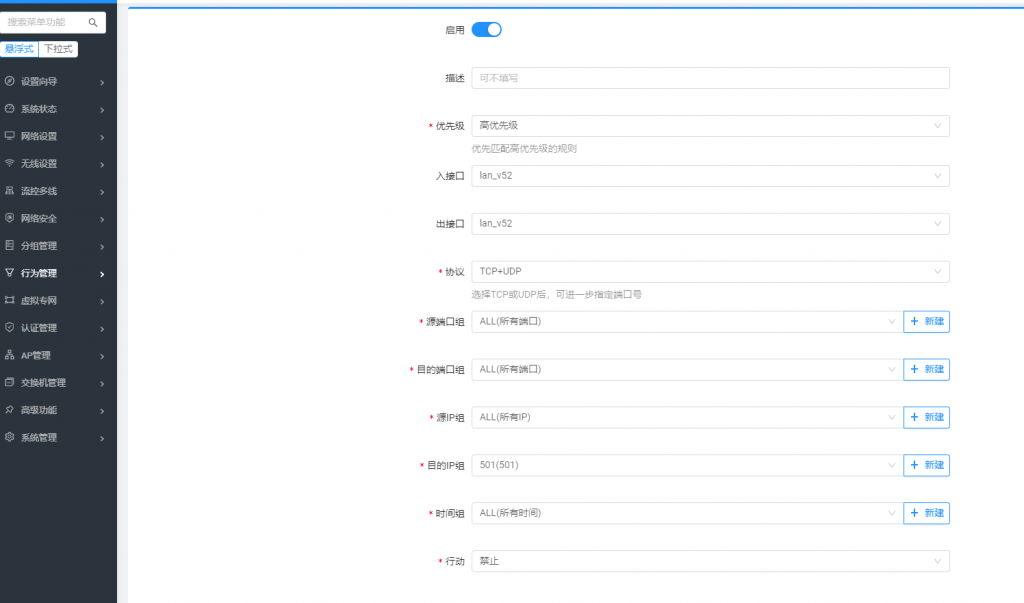Screen dimensions: 1024x603
Task: Click the 高级功能 pin icon
Action: click(x=9, y=410)
